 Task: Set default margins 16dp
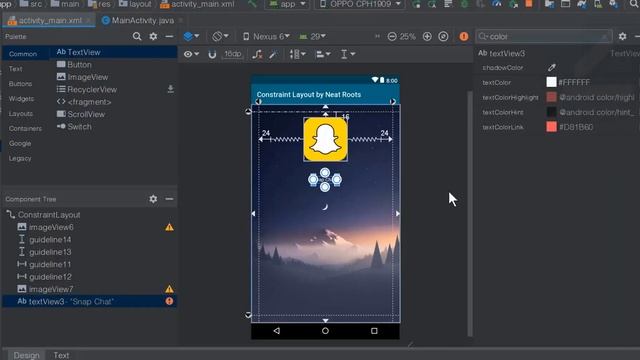click(233, 54)
